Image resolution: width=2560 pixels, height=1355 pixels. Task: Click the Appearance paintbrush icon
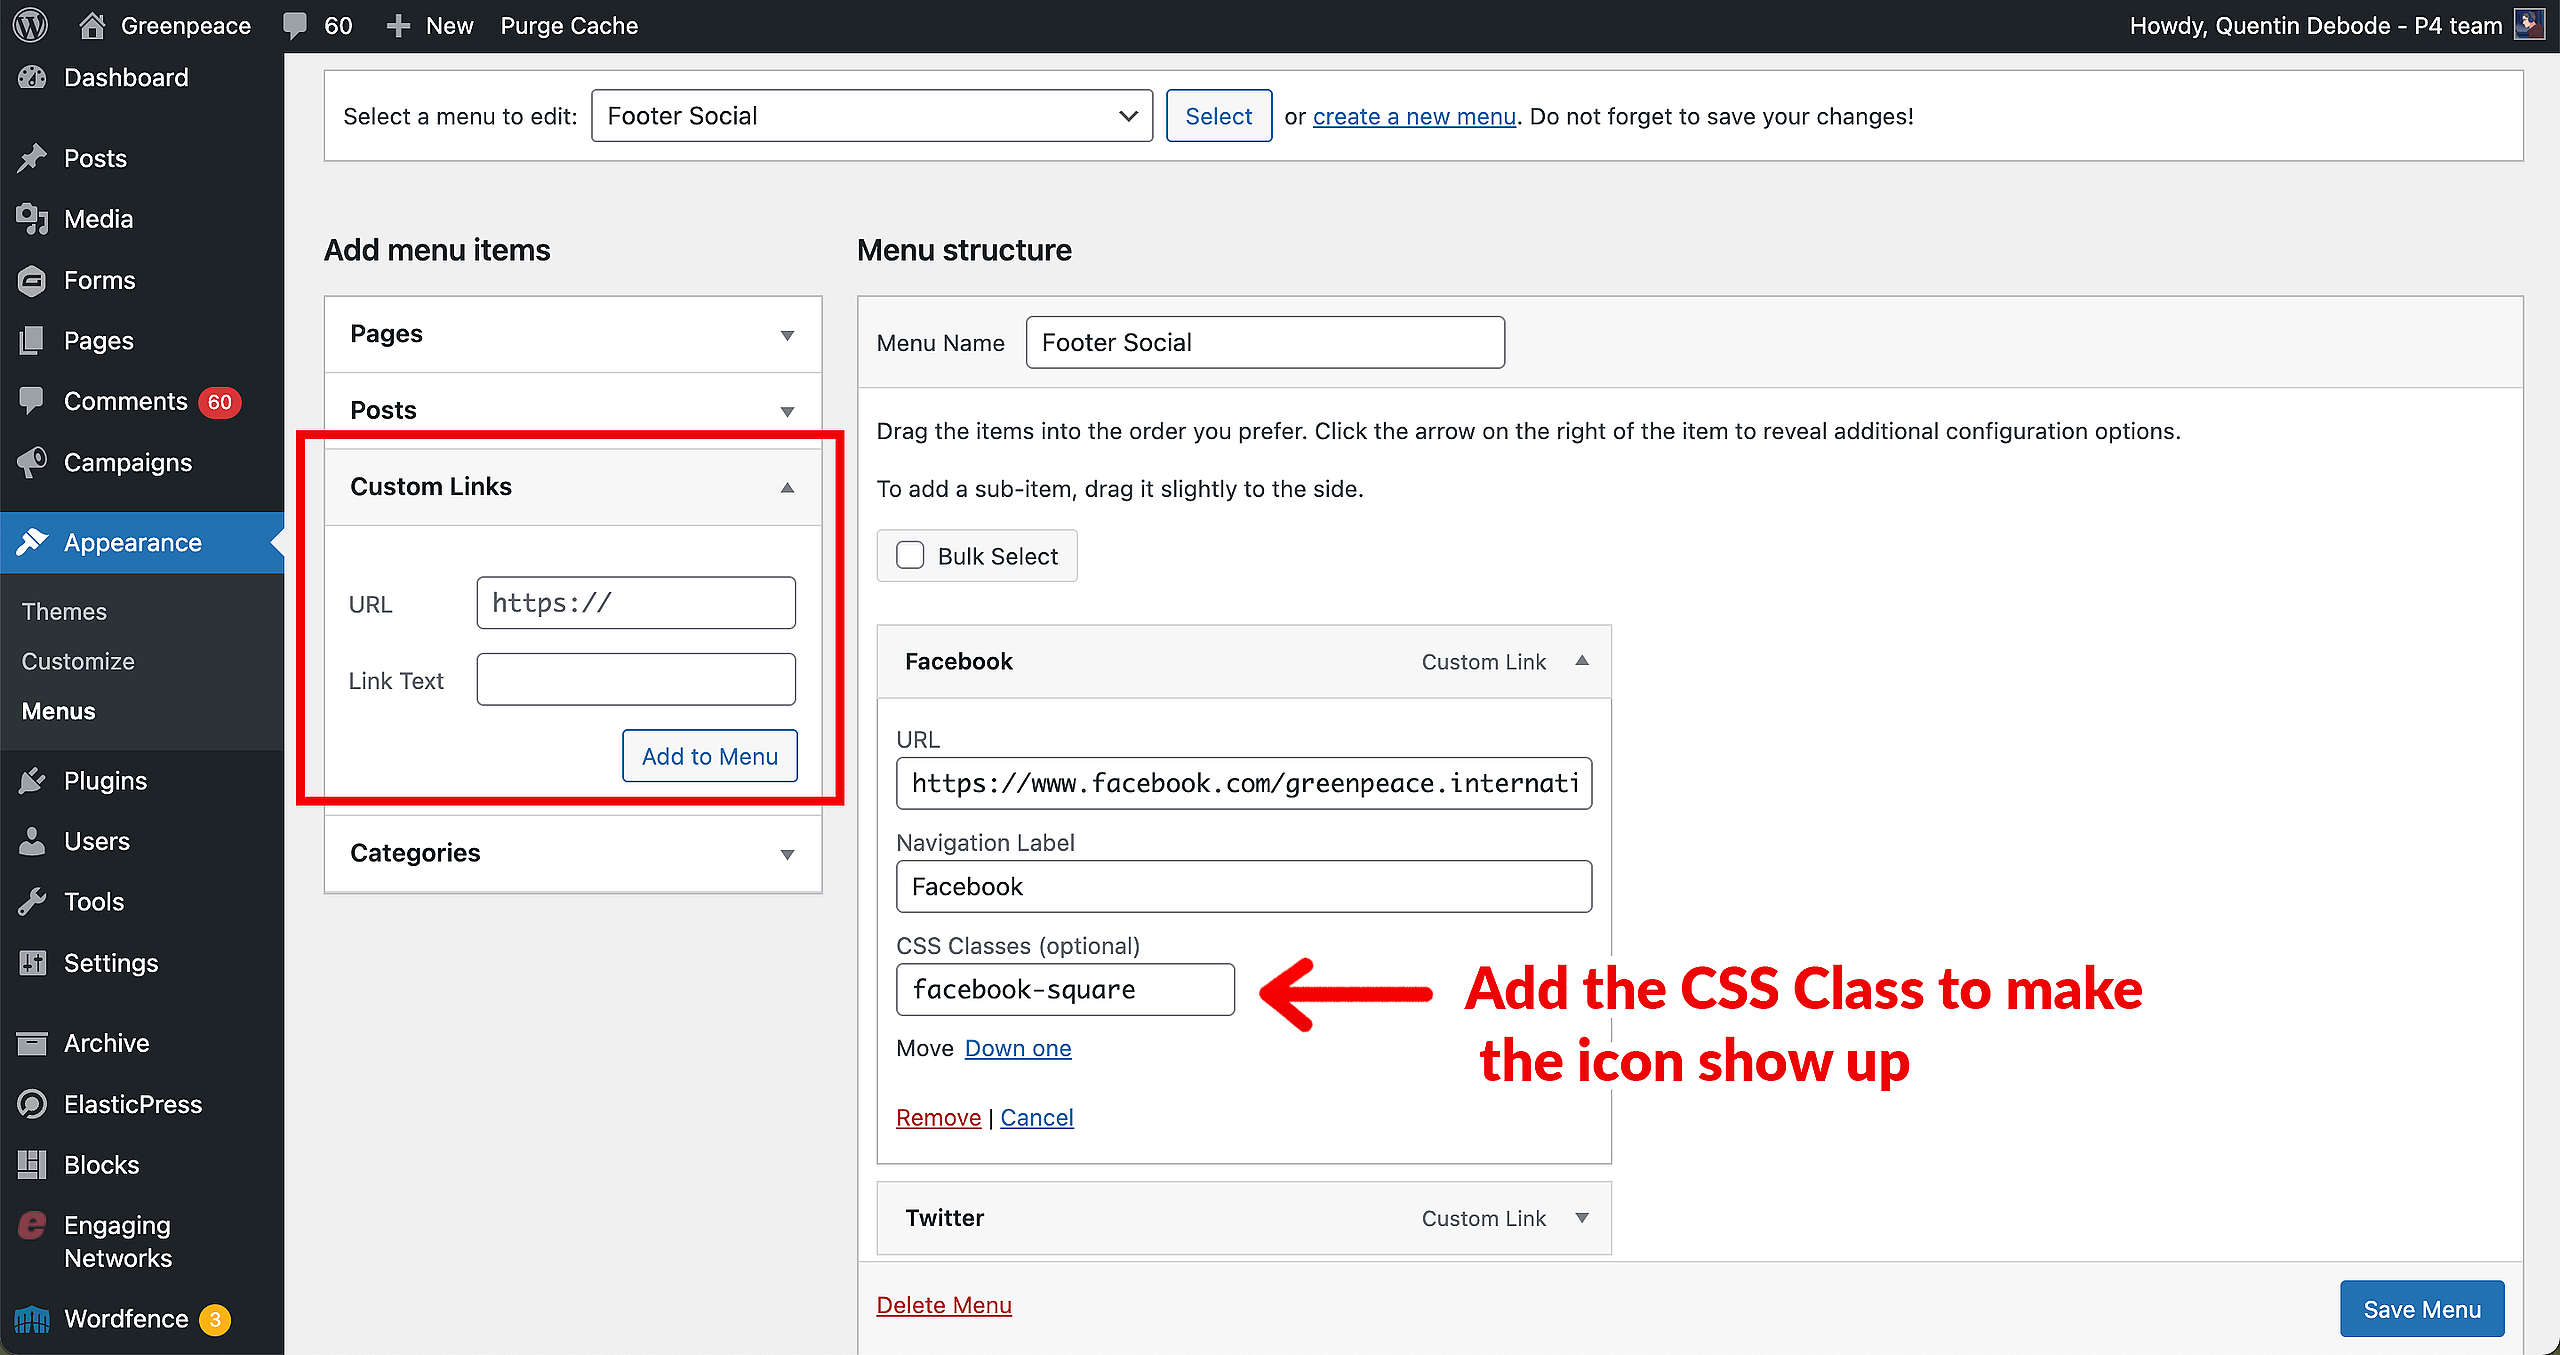click(x=32, y=542)
